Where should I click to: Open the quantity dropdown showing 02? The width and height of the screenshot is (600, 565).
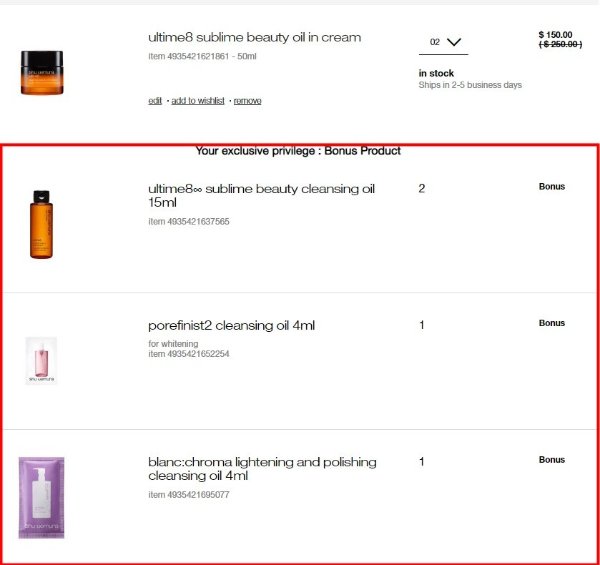click(445, 43)
